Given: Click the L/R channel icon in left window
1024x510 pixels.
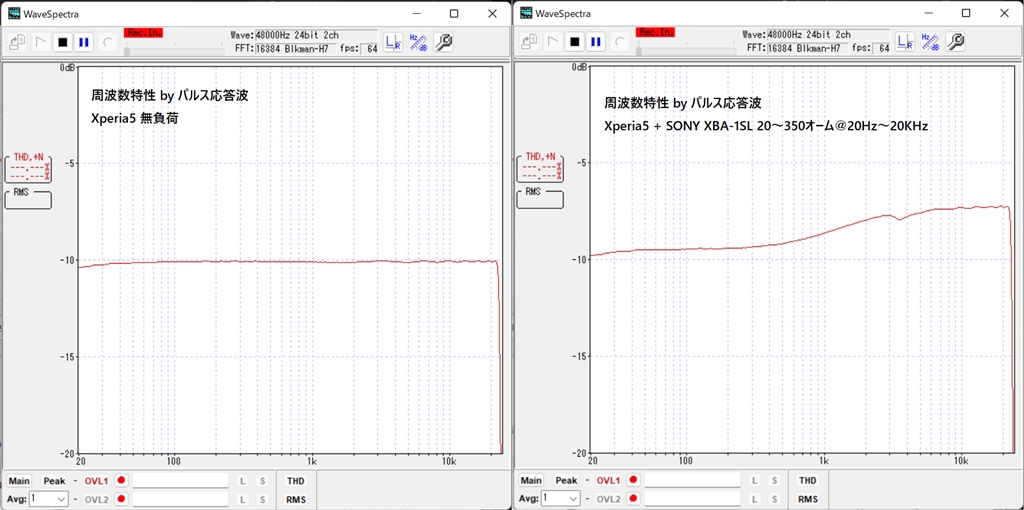Looking at the screenshot, I should 392,42.
